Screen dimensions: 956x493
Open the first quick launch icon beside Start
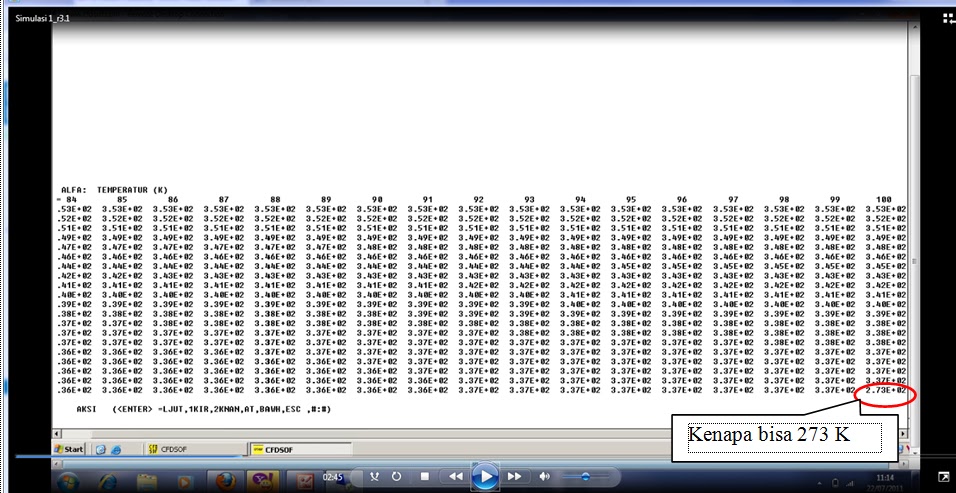click(101, 449)
